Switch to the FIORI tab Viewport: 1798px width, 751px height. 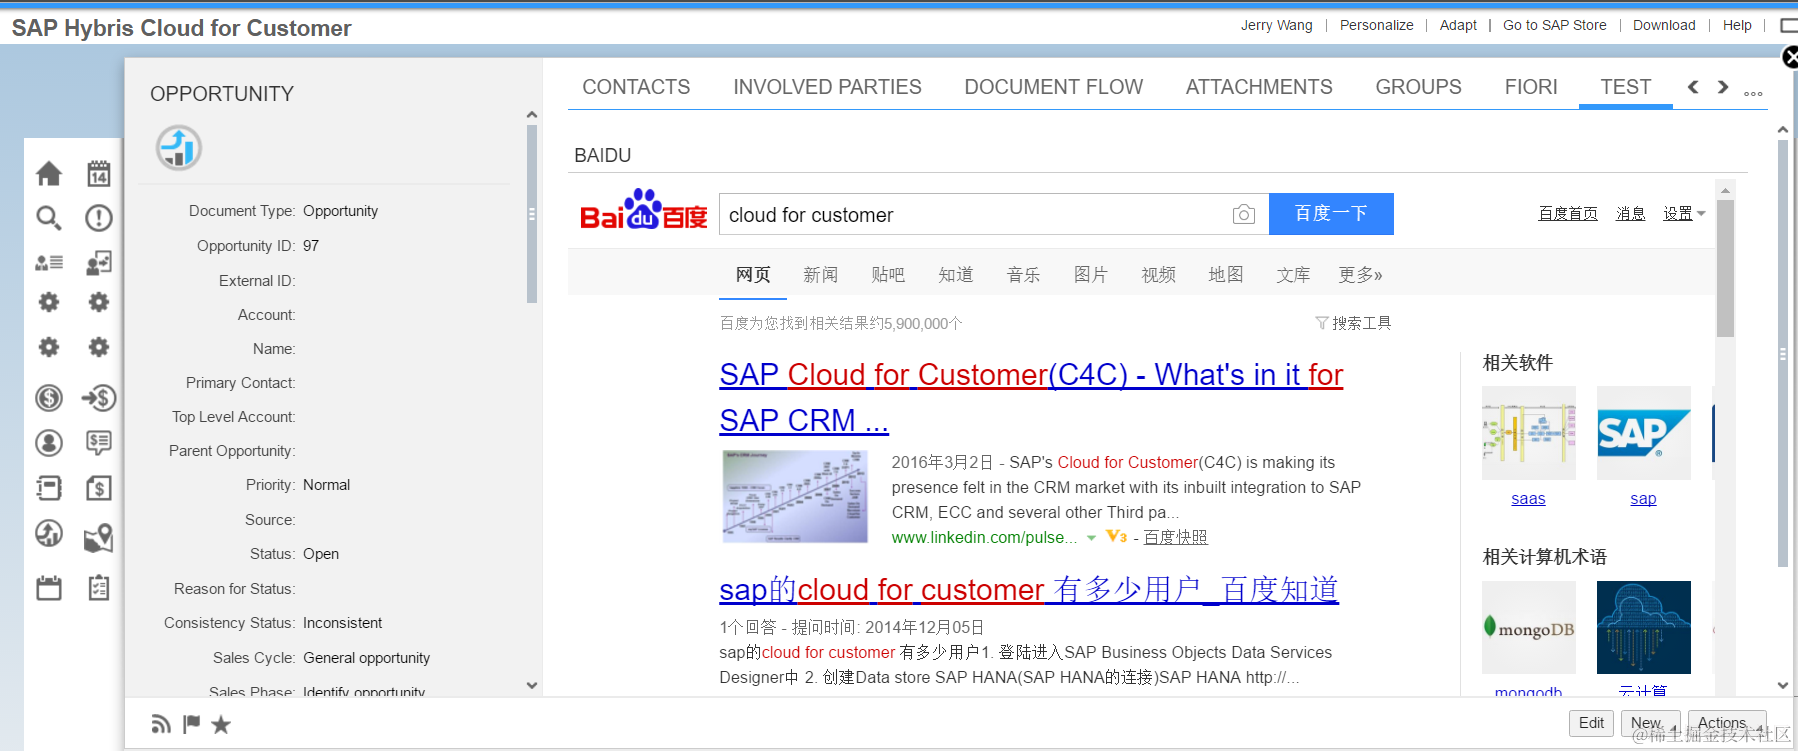pos(1531,87)
